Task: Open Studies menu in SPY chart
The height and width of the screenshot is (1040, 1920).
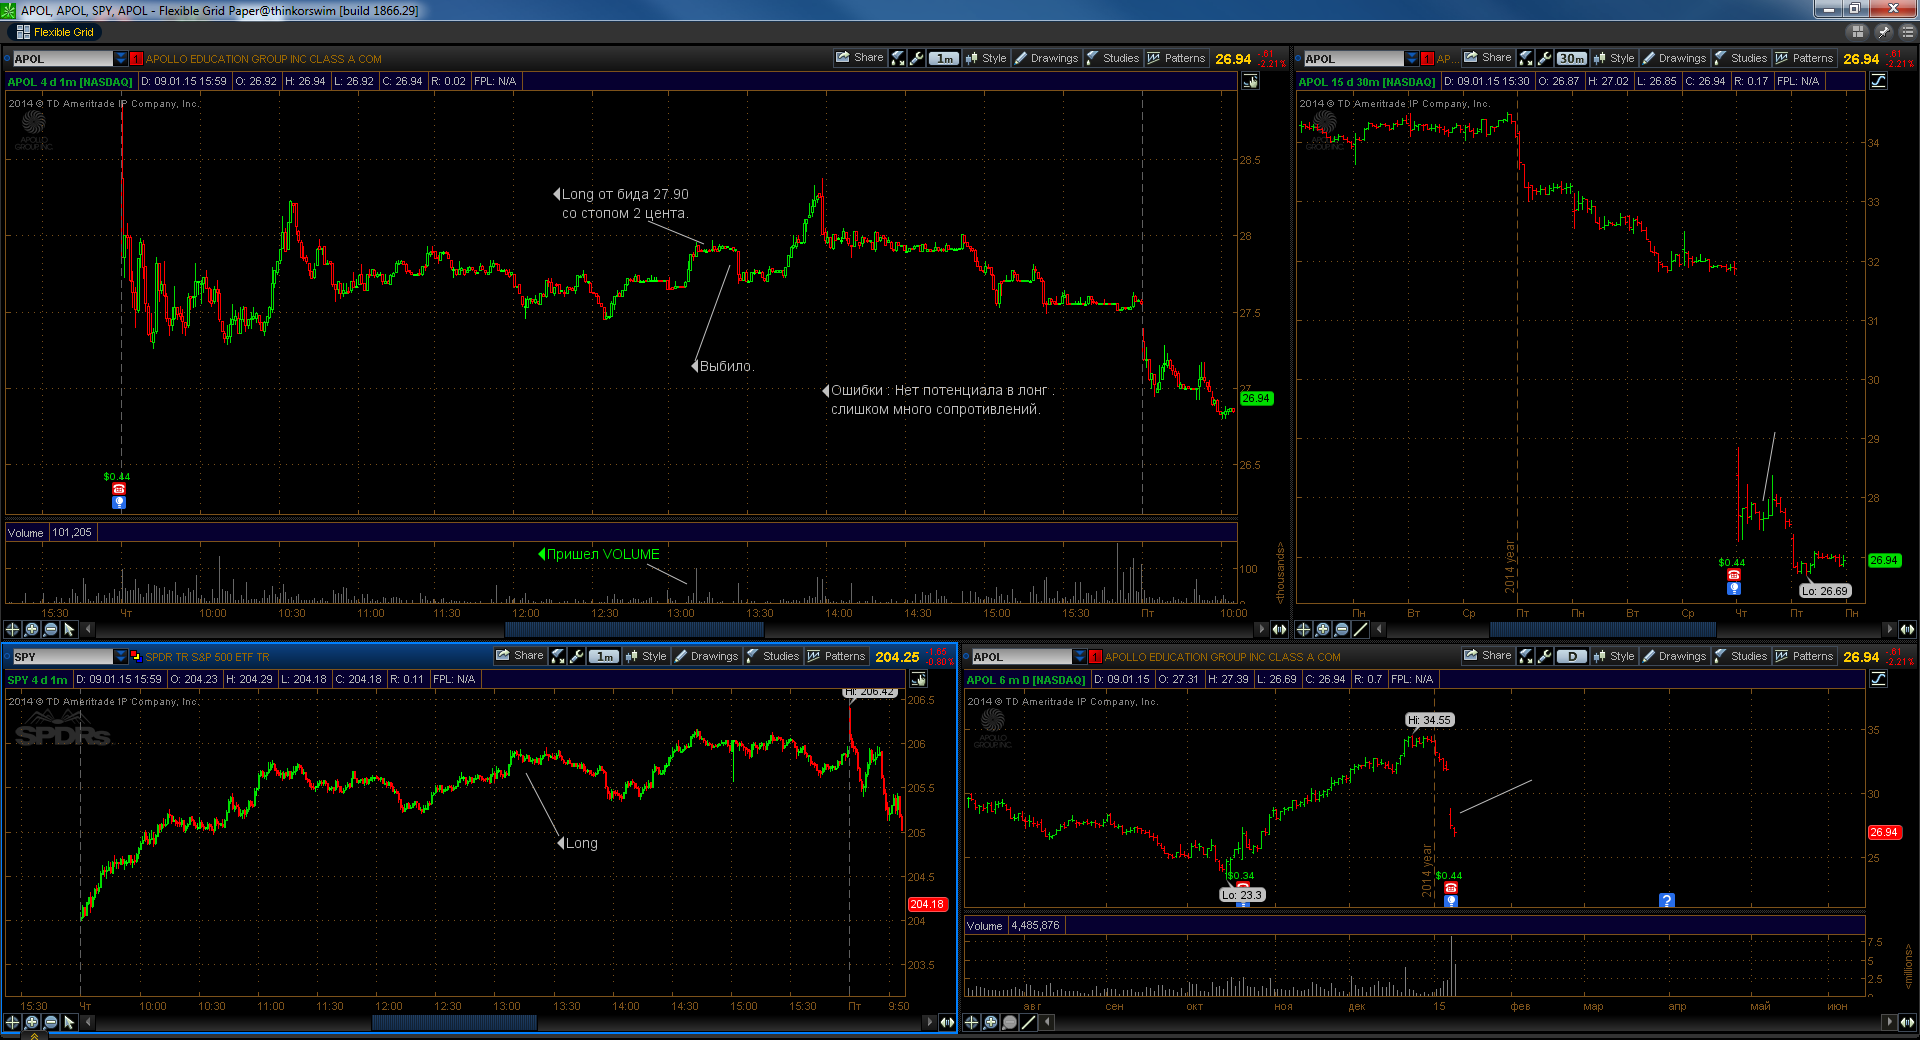Action: (773, 656)
